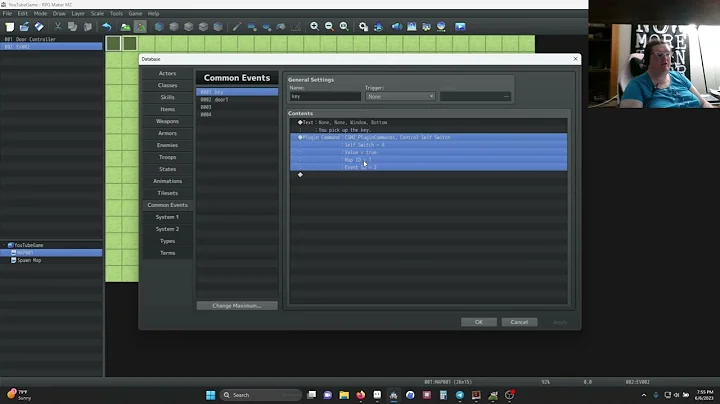Open the Resource Manager toolbar icon
This screenshot has width=720, height=404.
[426, 27]
